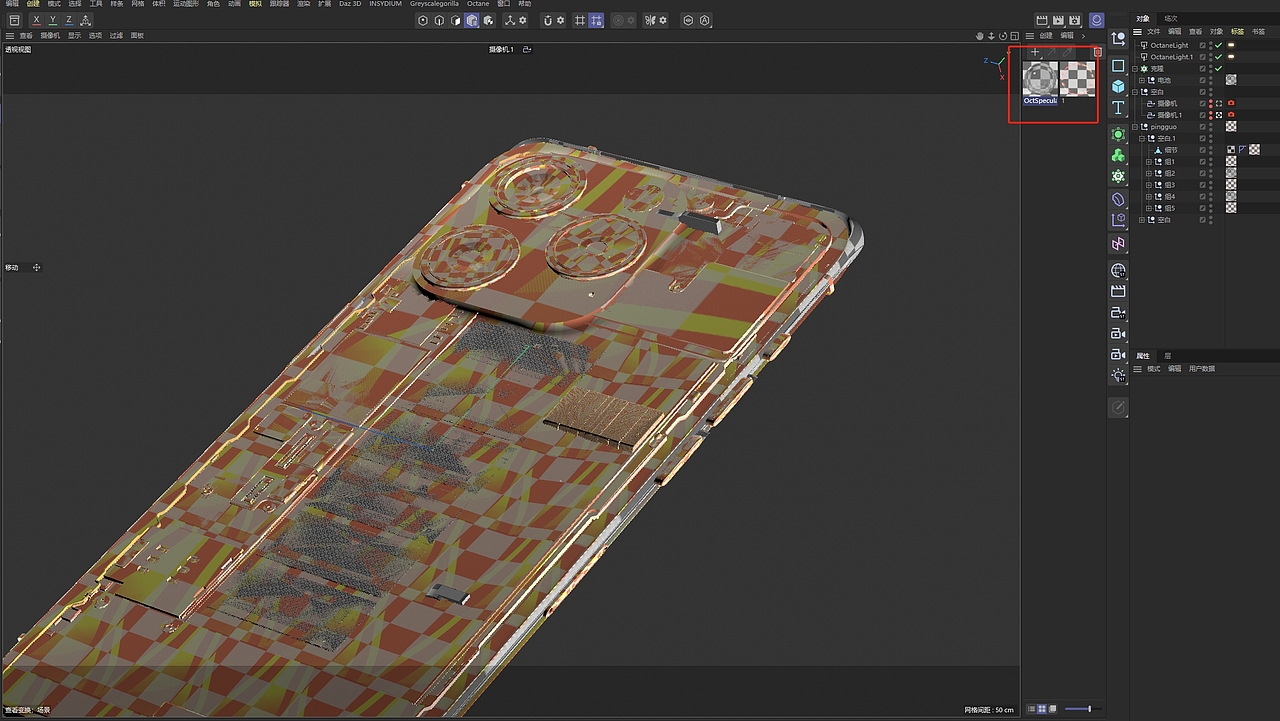Switch to the 场次 tab
Viewport: 1280px width, 721px height.
(1171, 18)
